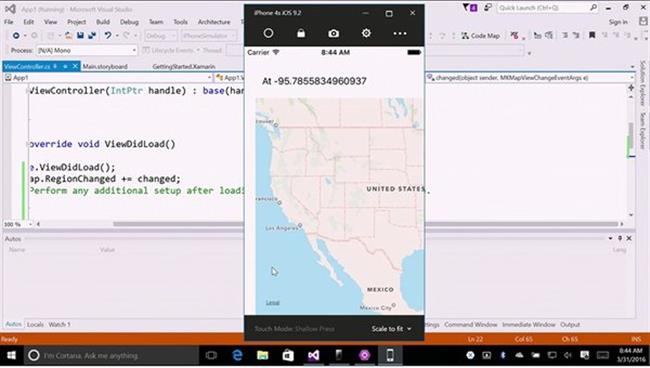Toggle auto-hide pin on Autos panel

click(x=620, y=238)
